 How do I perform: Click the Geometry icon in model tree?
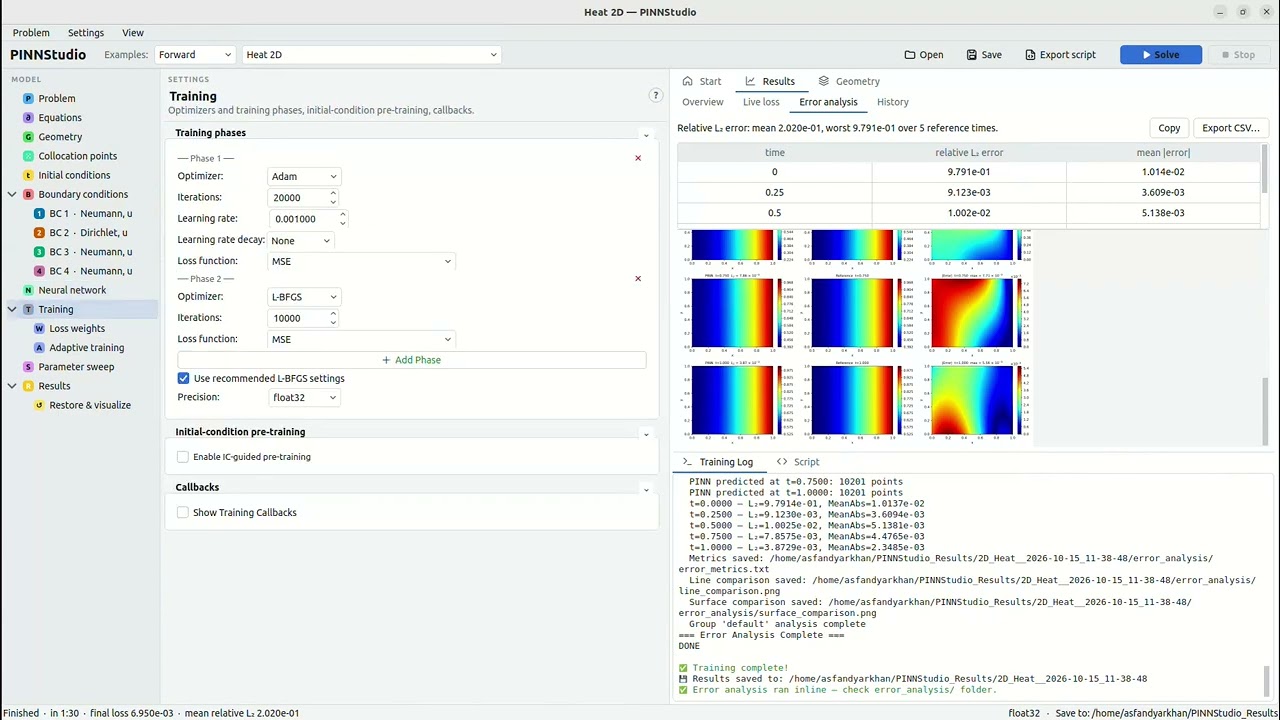point(28,136)
